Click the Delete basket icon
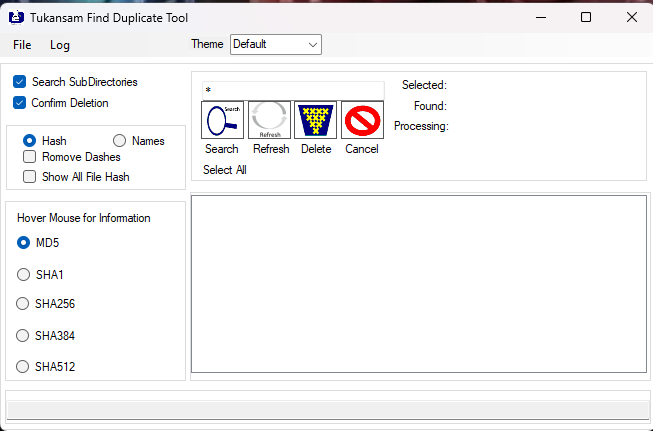Viewport: 653px width, 431px height. (x=315, y=120)
